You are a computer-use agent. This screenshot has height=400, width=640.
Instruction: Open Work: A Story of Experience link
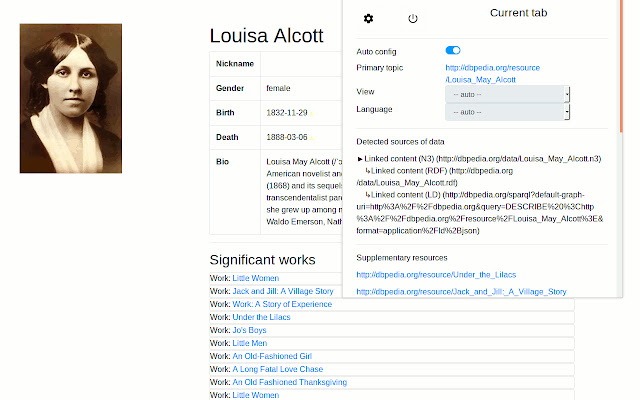coord(282,304)
